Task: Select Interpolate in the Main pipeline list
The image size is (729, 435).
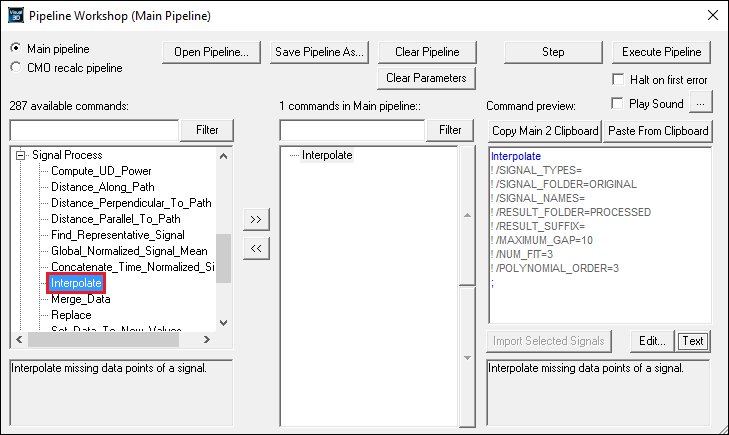Action: pos(327,155)
